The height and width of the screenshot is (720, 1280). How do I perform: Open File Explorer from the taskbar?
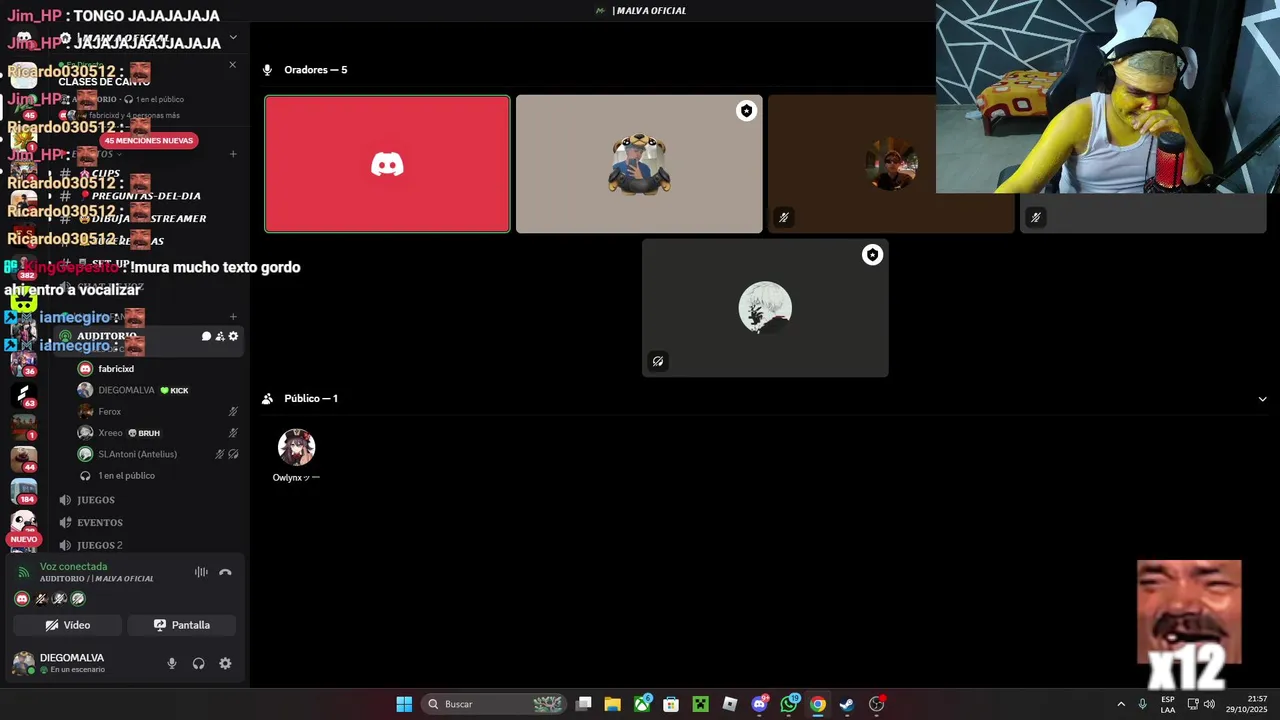pyautogui.click(x=613, y=704)
